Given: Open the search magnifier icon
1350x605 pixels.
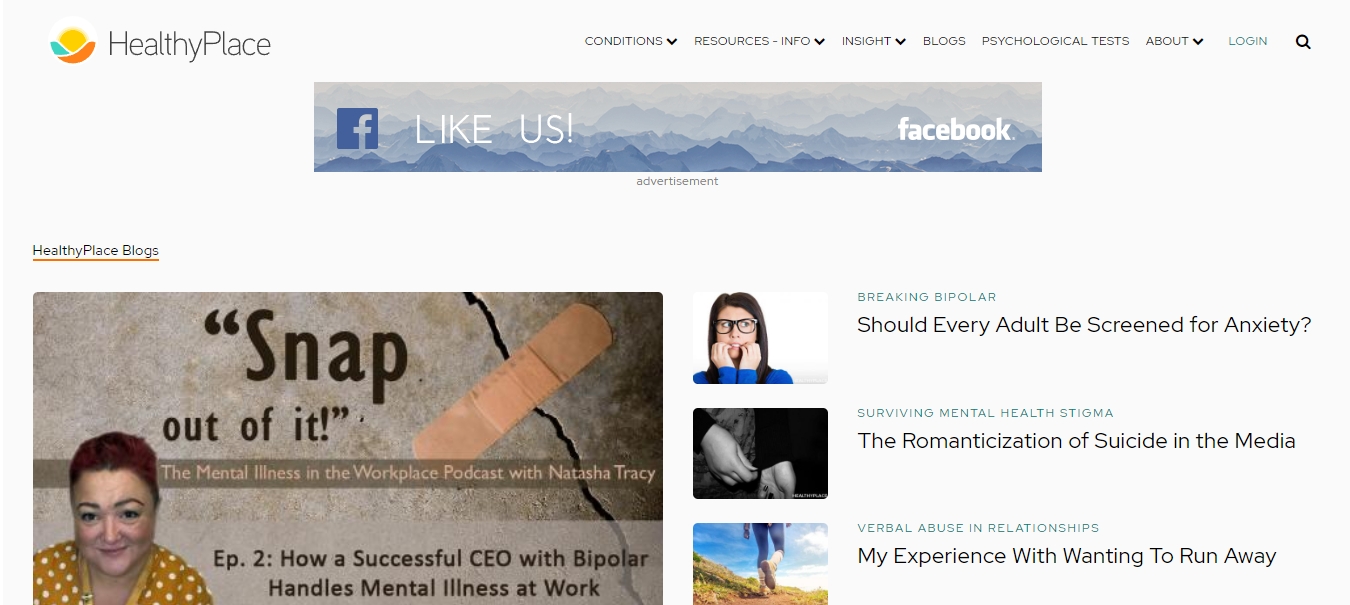Looking at the screenshot, I should point(1303,42).
